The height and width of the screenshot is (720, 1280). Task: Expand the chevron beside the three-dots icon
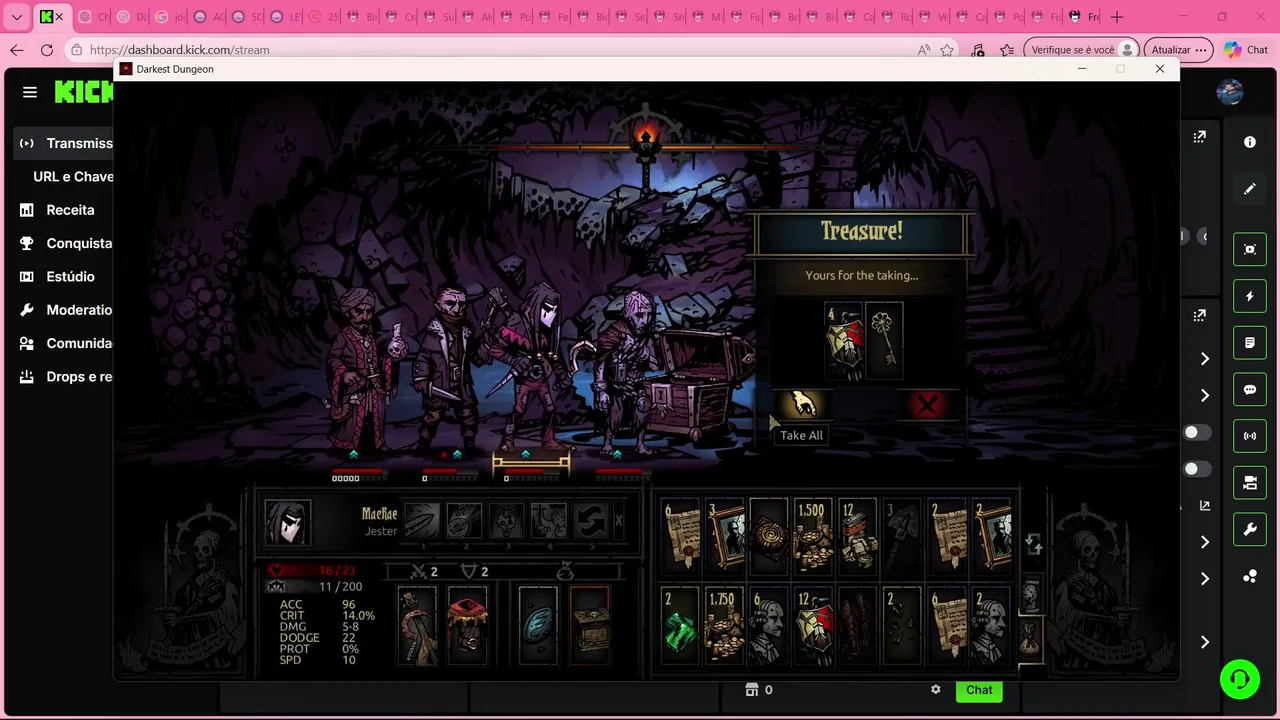[1205, 579]
